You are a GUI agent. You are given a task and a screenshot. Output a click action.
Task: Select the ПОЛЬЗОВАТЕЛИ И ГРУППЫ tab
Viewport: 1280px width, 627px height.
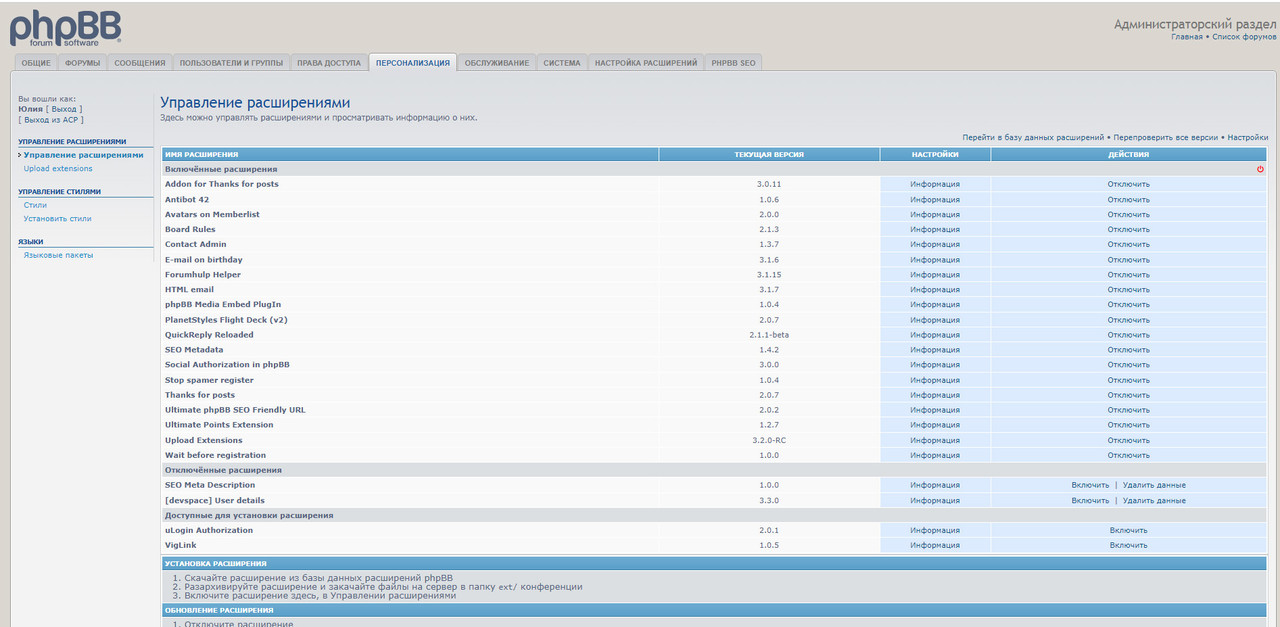click(x=231, y=63)
